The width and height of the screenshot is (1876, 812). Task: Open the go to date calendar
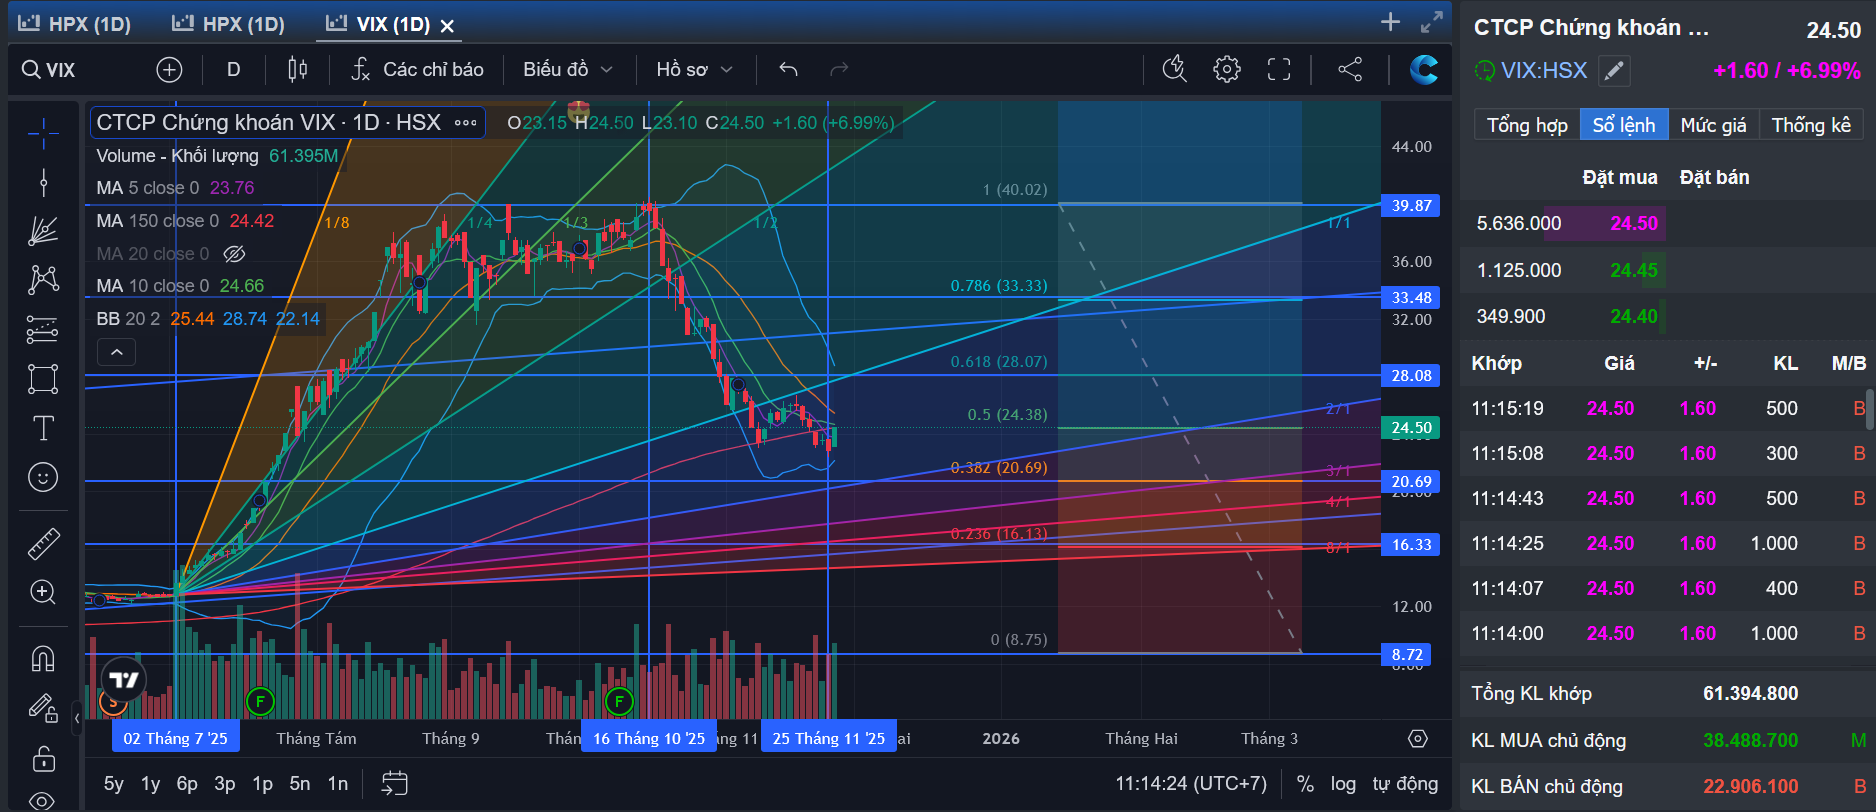394,783
